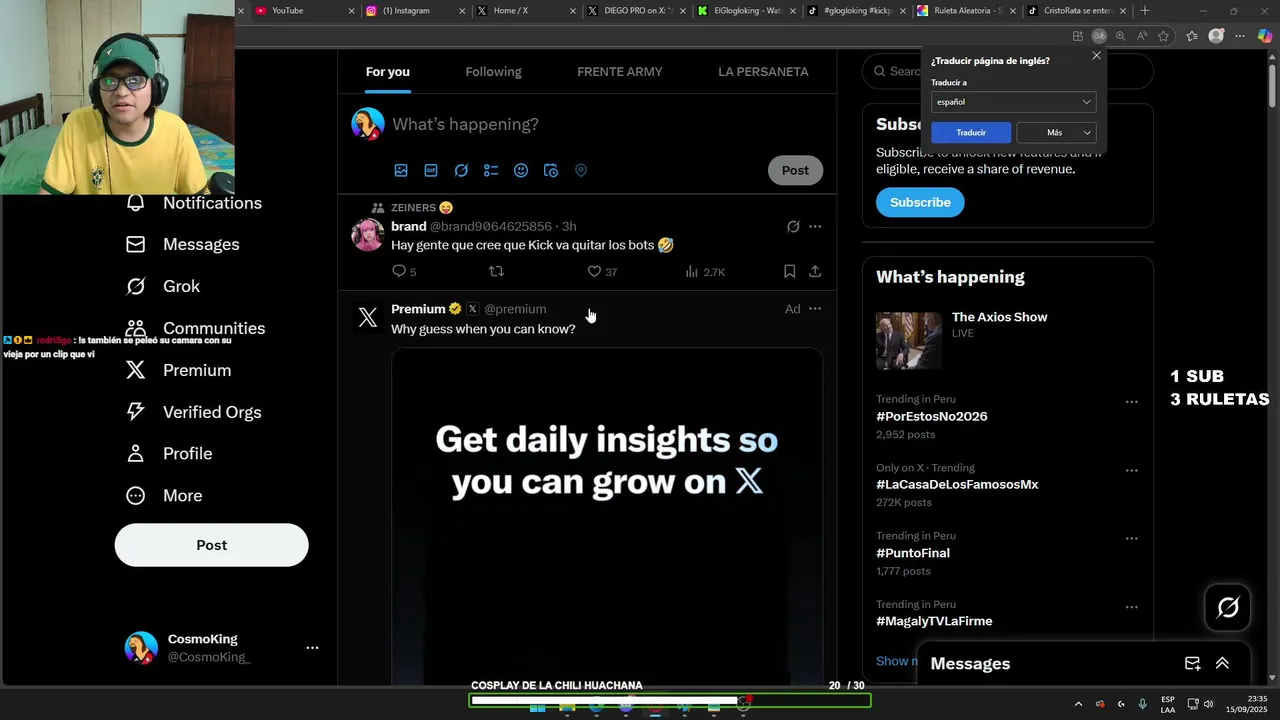
Task: Open browser favorites star icon
Action: point(1163,36)
